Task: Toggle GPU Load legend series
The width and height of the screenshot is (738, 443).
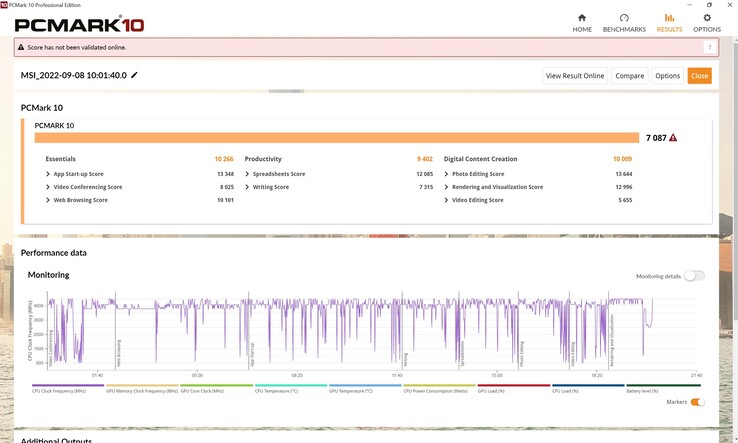Action: [x=514, y=388]
